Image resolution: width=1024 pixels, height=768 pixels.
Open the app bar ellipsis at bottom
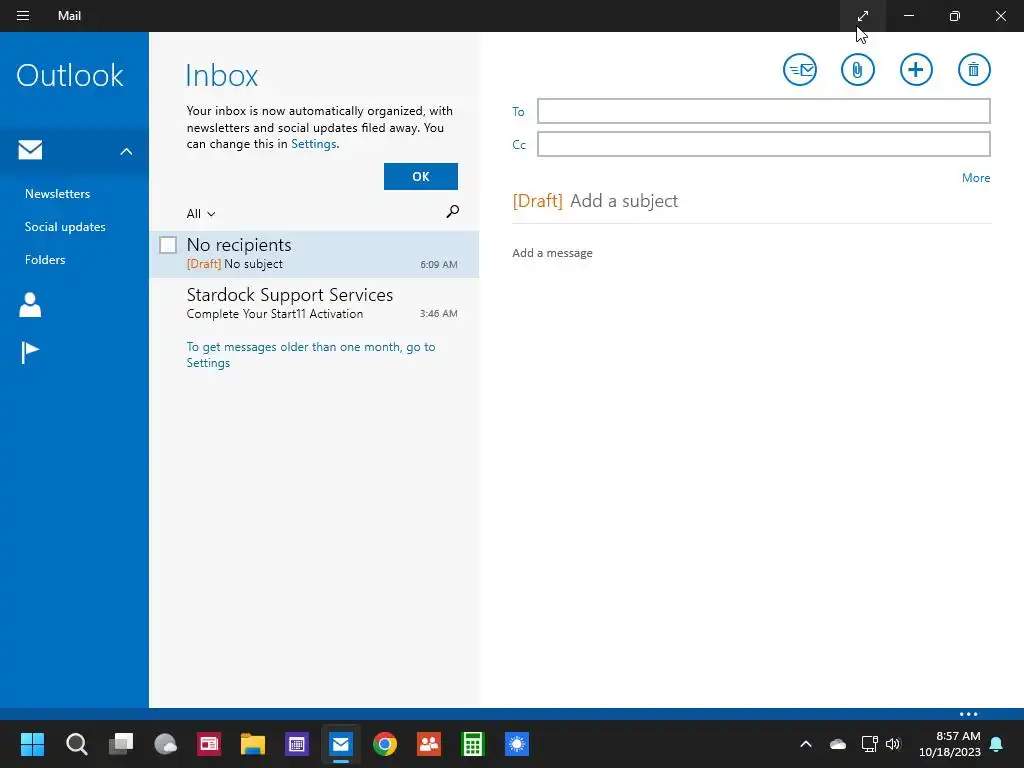point(968,714)
